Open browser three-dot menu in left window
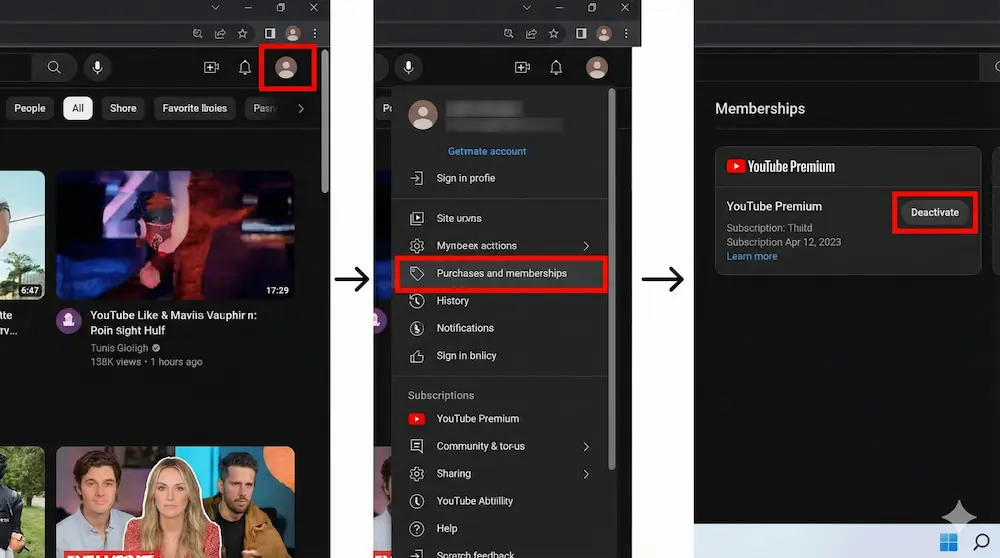 [x=314, y=33]
